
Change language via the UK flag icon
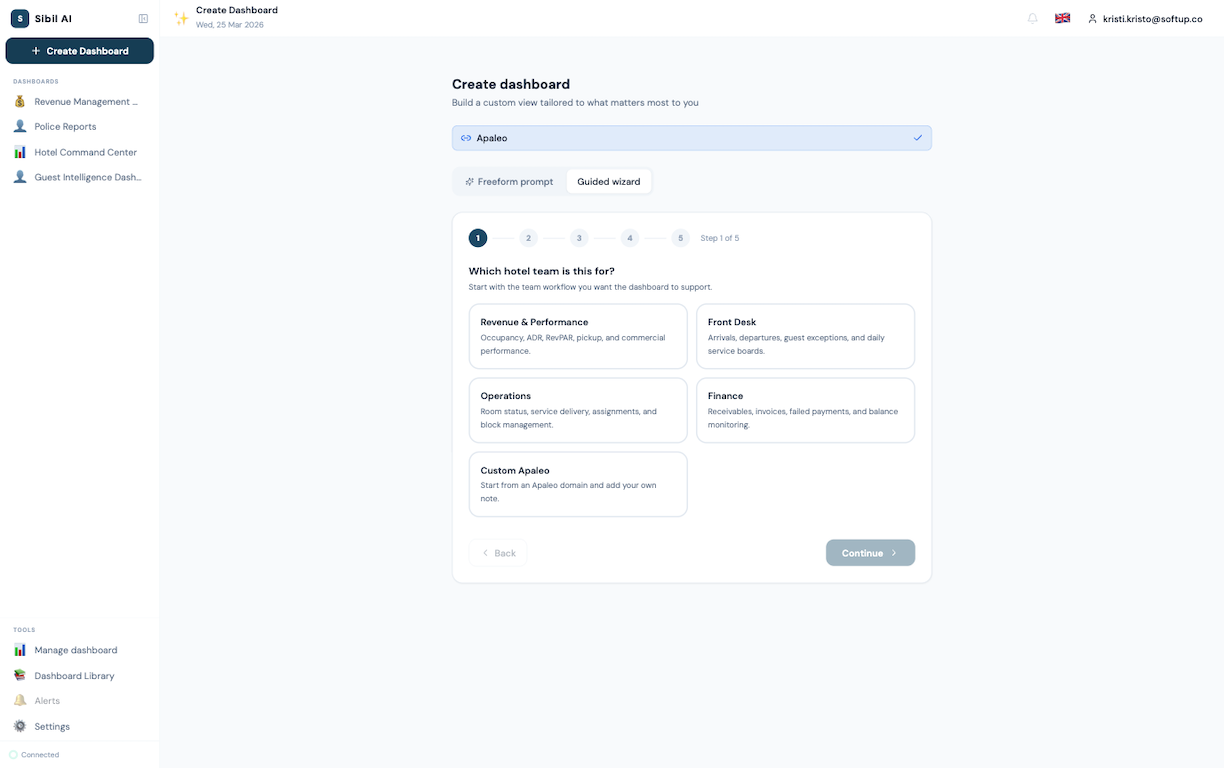coord(1062,18)
